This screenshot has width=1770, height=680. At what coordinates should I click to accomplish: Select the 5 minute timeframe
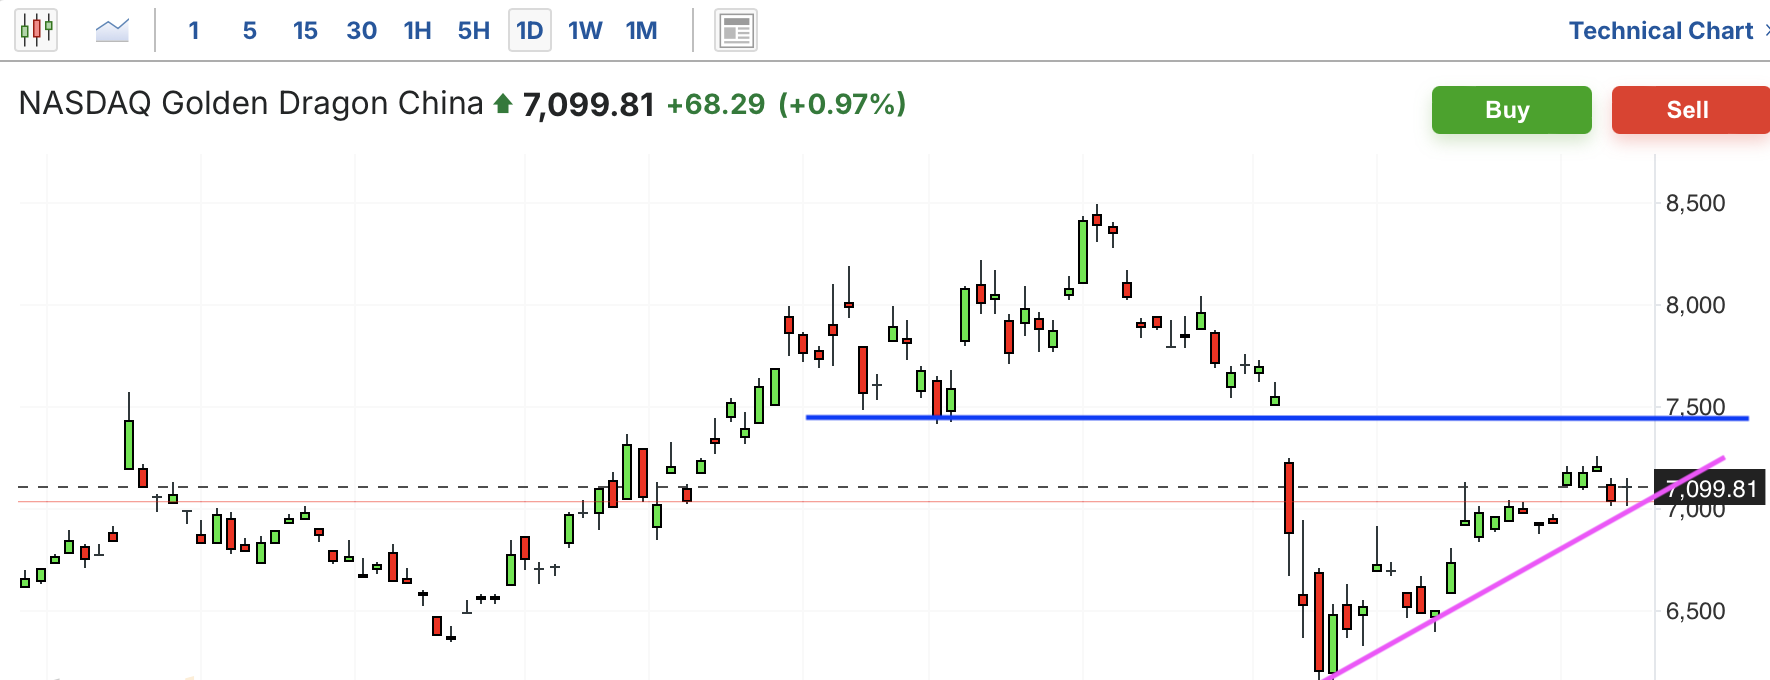coord(250,31)
